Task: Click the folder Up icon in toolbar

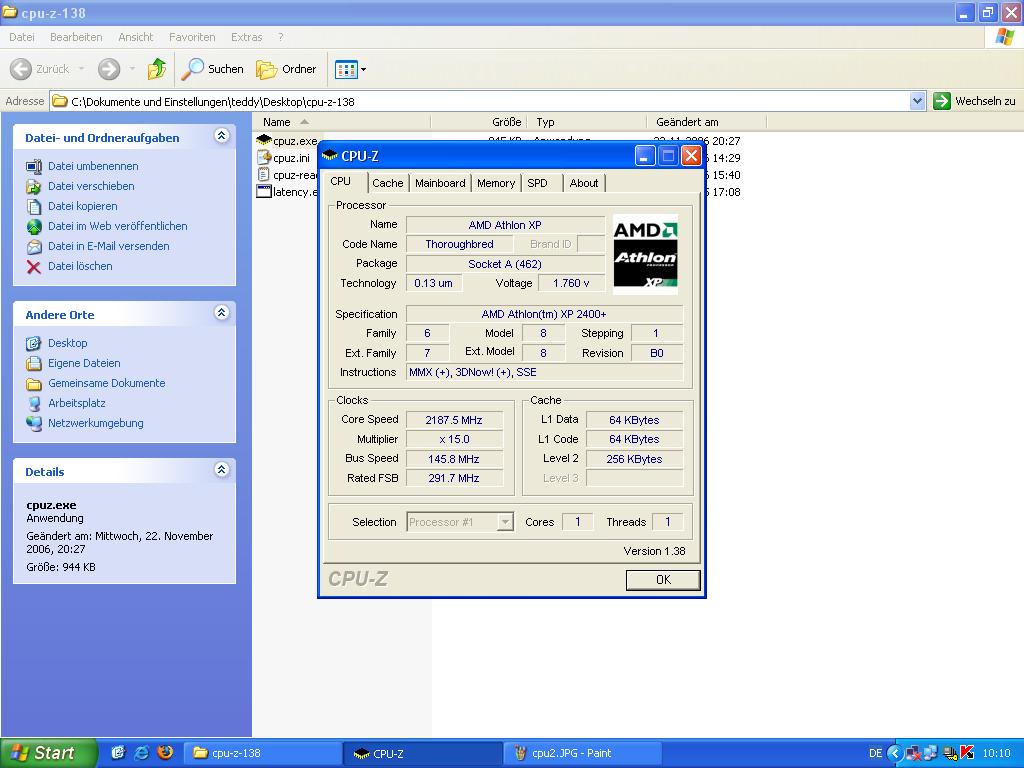Action: (x=157, y=69)
